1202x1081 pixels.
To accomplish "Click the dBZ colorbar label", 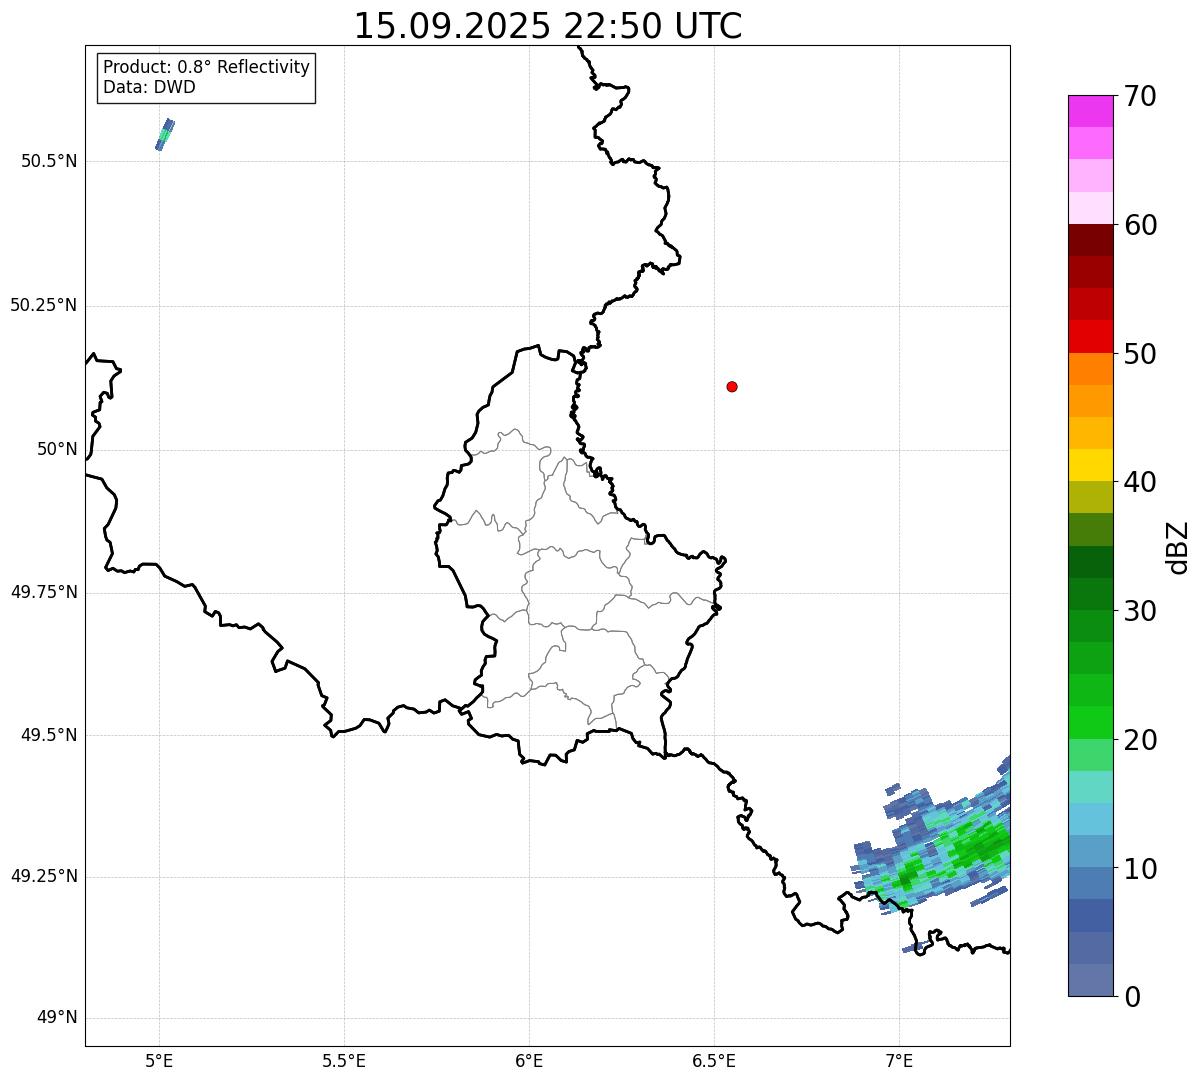I will [x=1178, y=547].
